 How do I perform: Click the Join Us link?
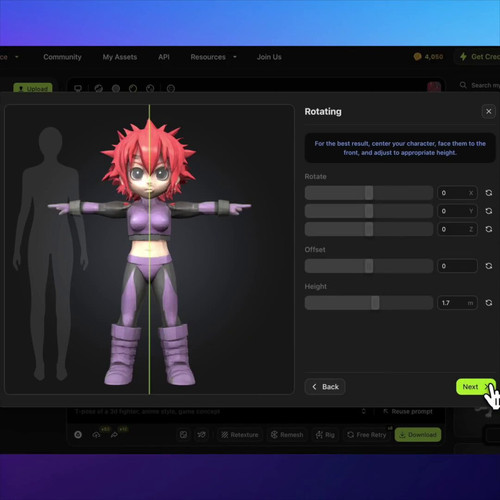(x=269, y=57)
